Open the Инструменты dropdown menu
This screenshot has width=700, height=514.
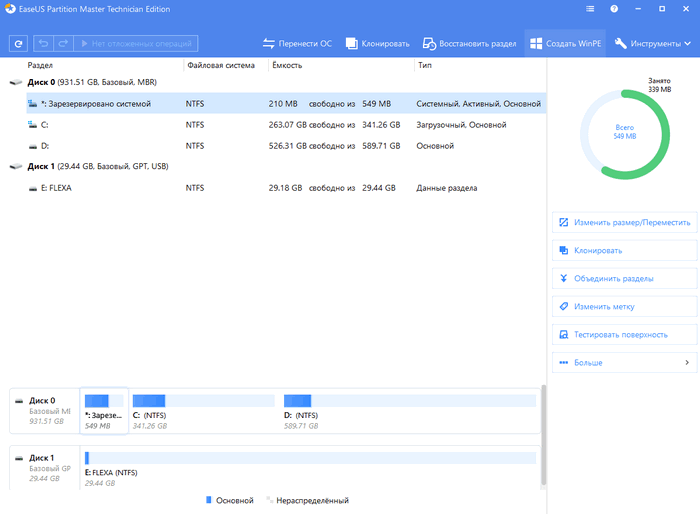tap(654, 44)
